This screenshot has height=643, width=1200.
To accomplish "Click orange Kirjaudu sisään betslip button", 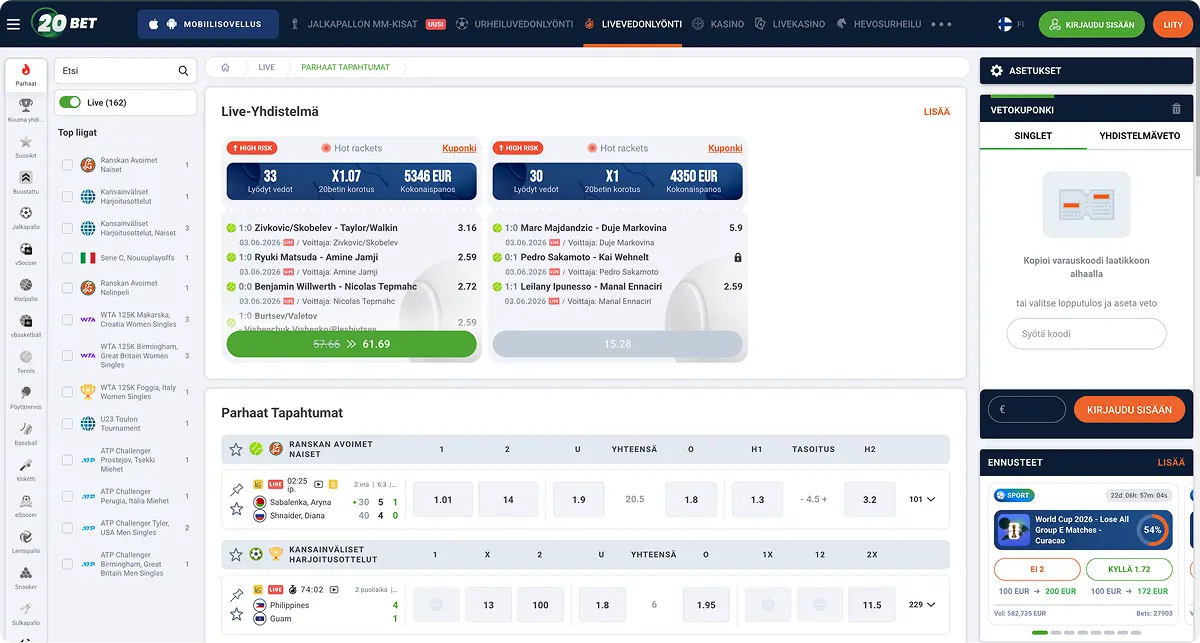I will click(1129, 409).
